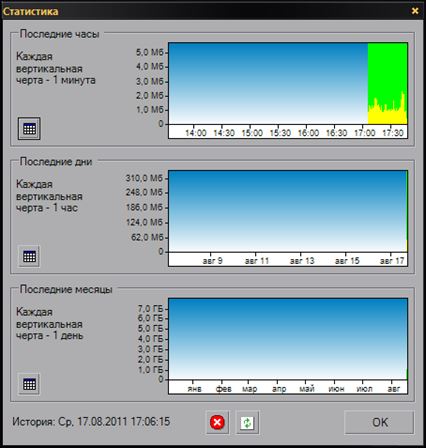The width and height of the screenshot is (426, 448).
Task: Select the авг mark on monthly axis
Action: coord(394,389)
